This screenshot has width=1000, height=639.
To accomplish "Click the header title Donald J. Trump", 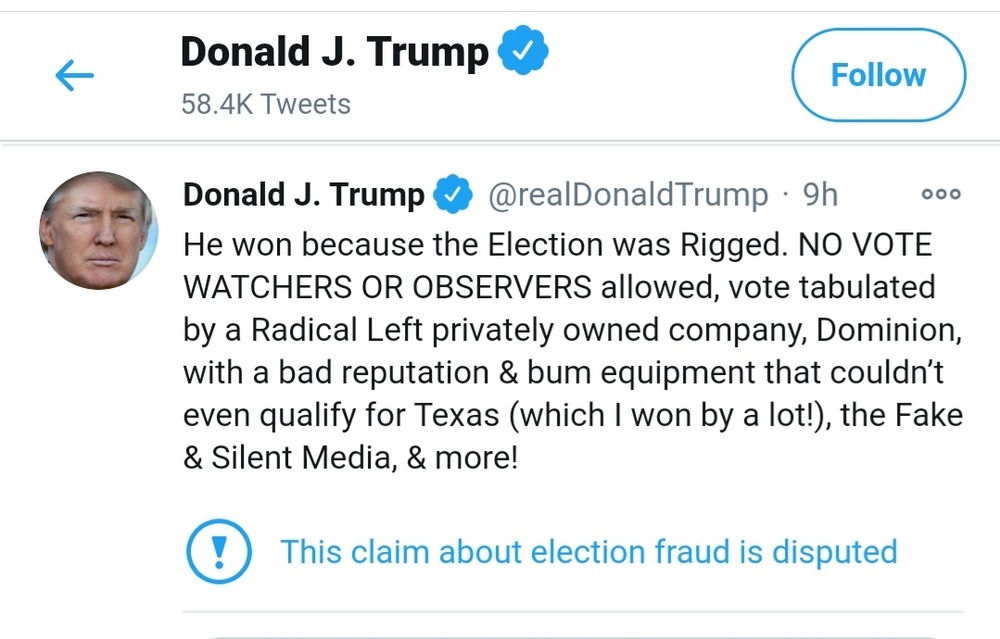I will point(334,53).
